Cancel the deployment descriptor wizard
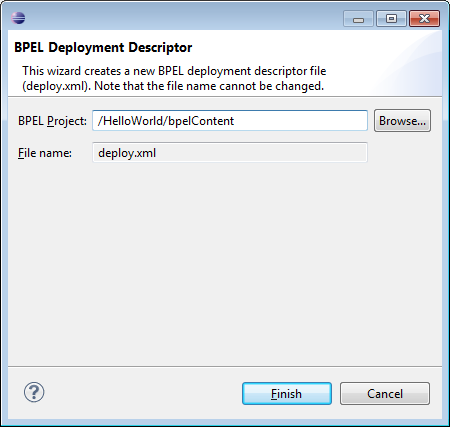The image size is (450, 427). 385,394
